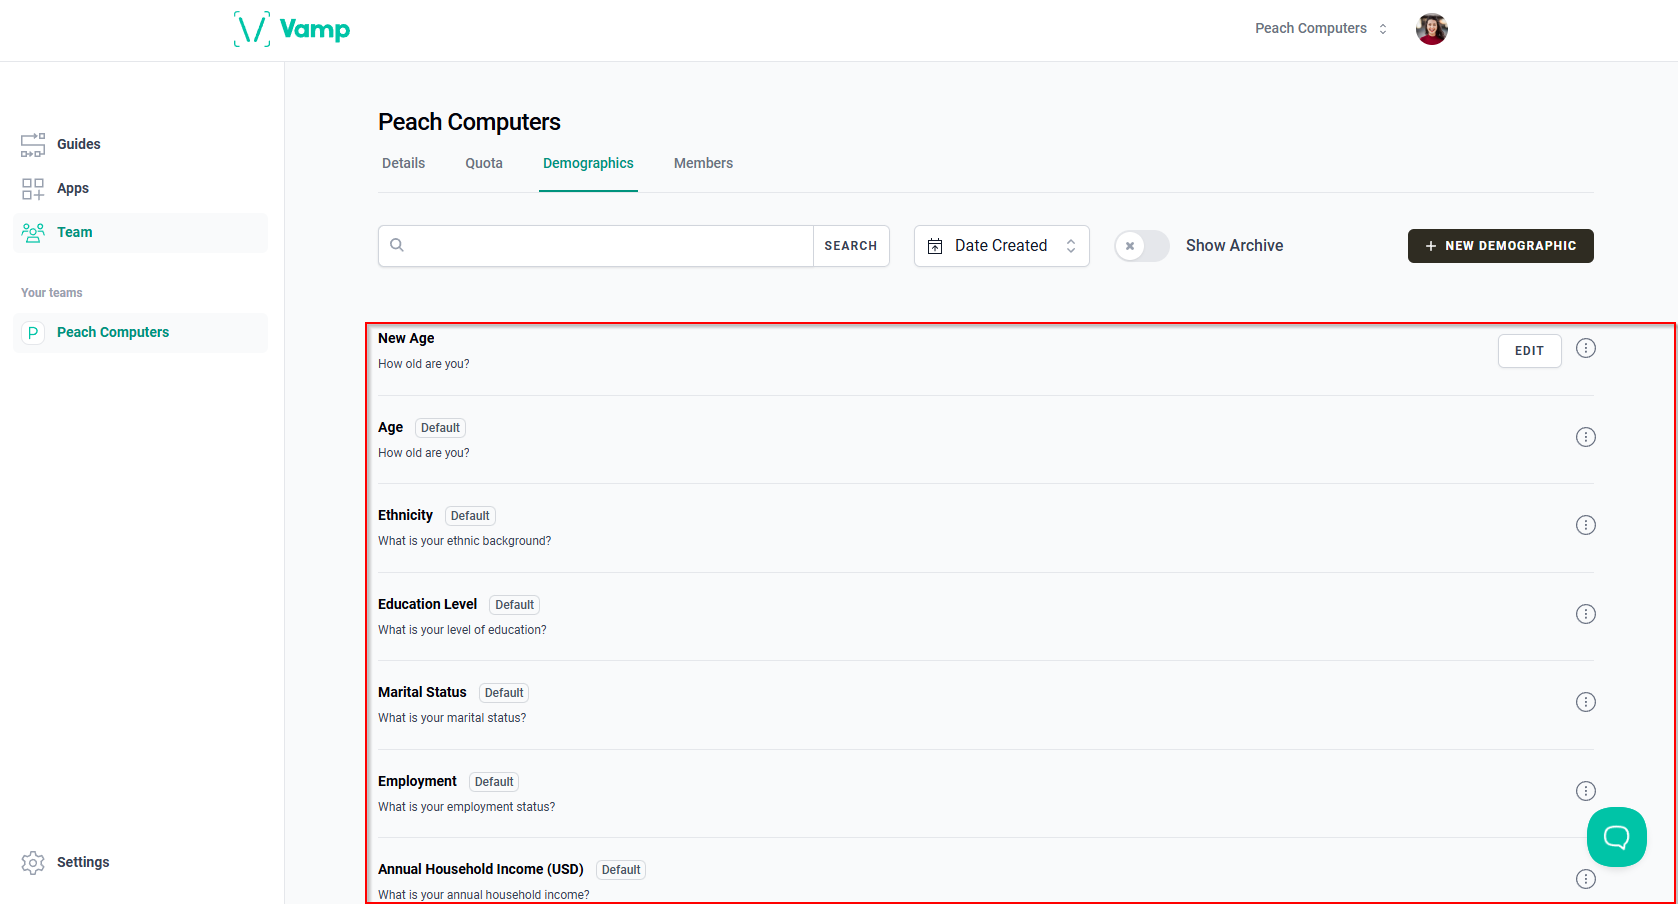Switch to the Quota tab
Image resolution: width=1678 pixels, height=904 pixels.
click(484, 163)
